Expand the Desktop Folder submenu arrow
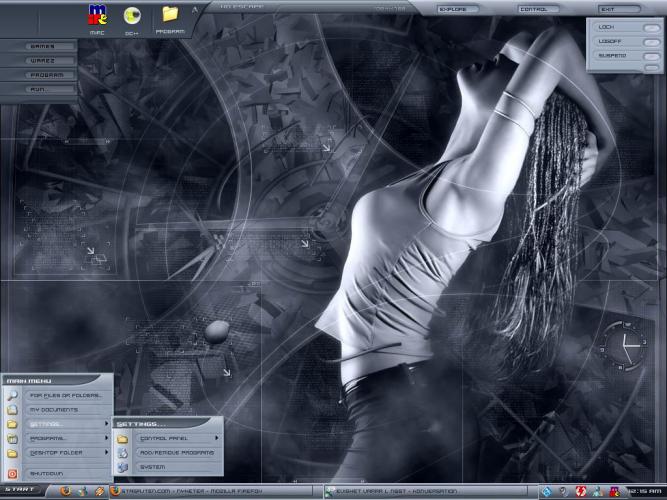 (106, 453)
